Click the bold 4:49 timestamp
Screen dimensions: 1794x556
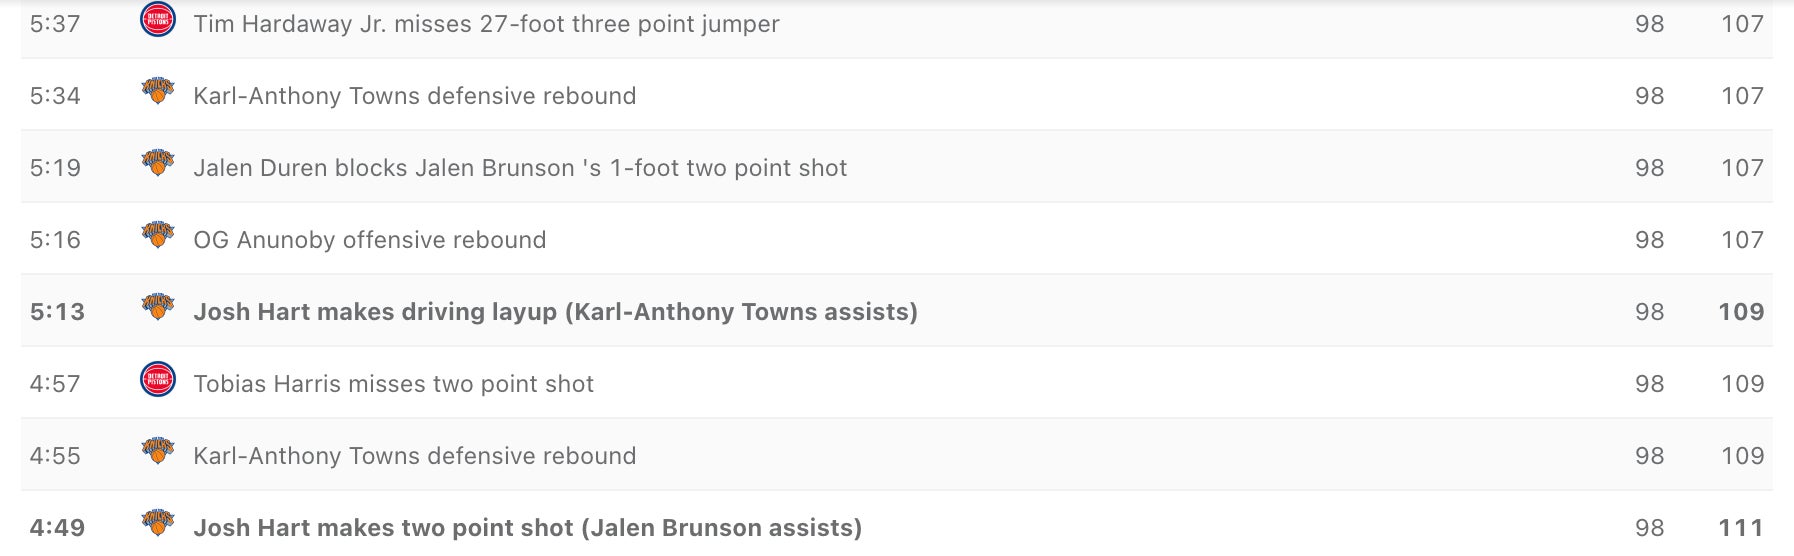tap(57, 528)
